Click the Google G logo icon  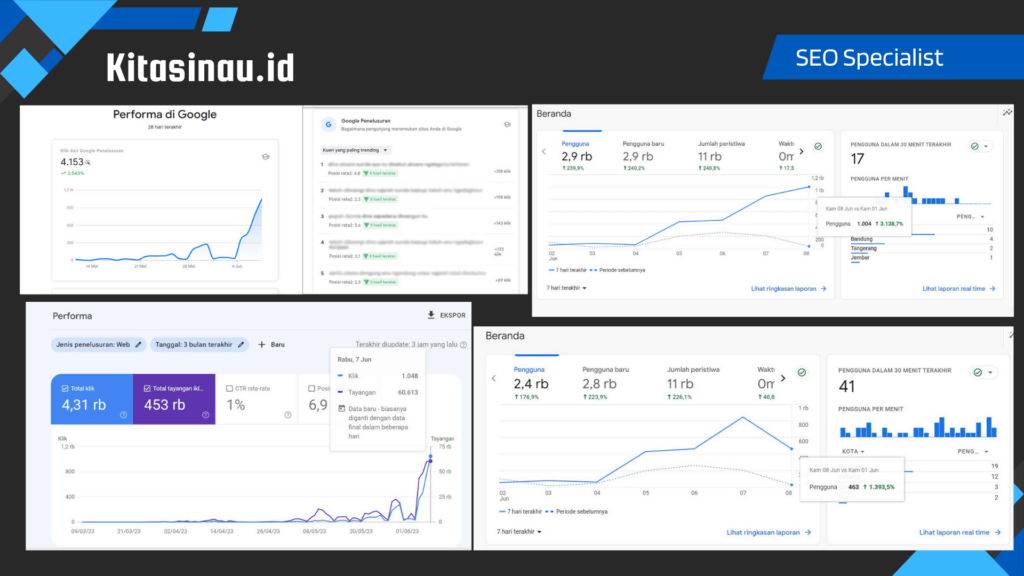[327, 124]
